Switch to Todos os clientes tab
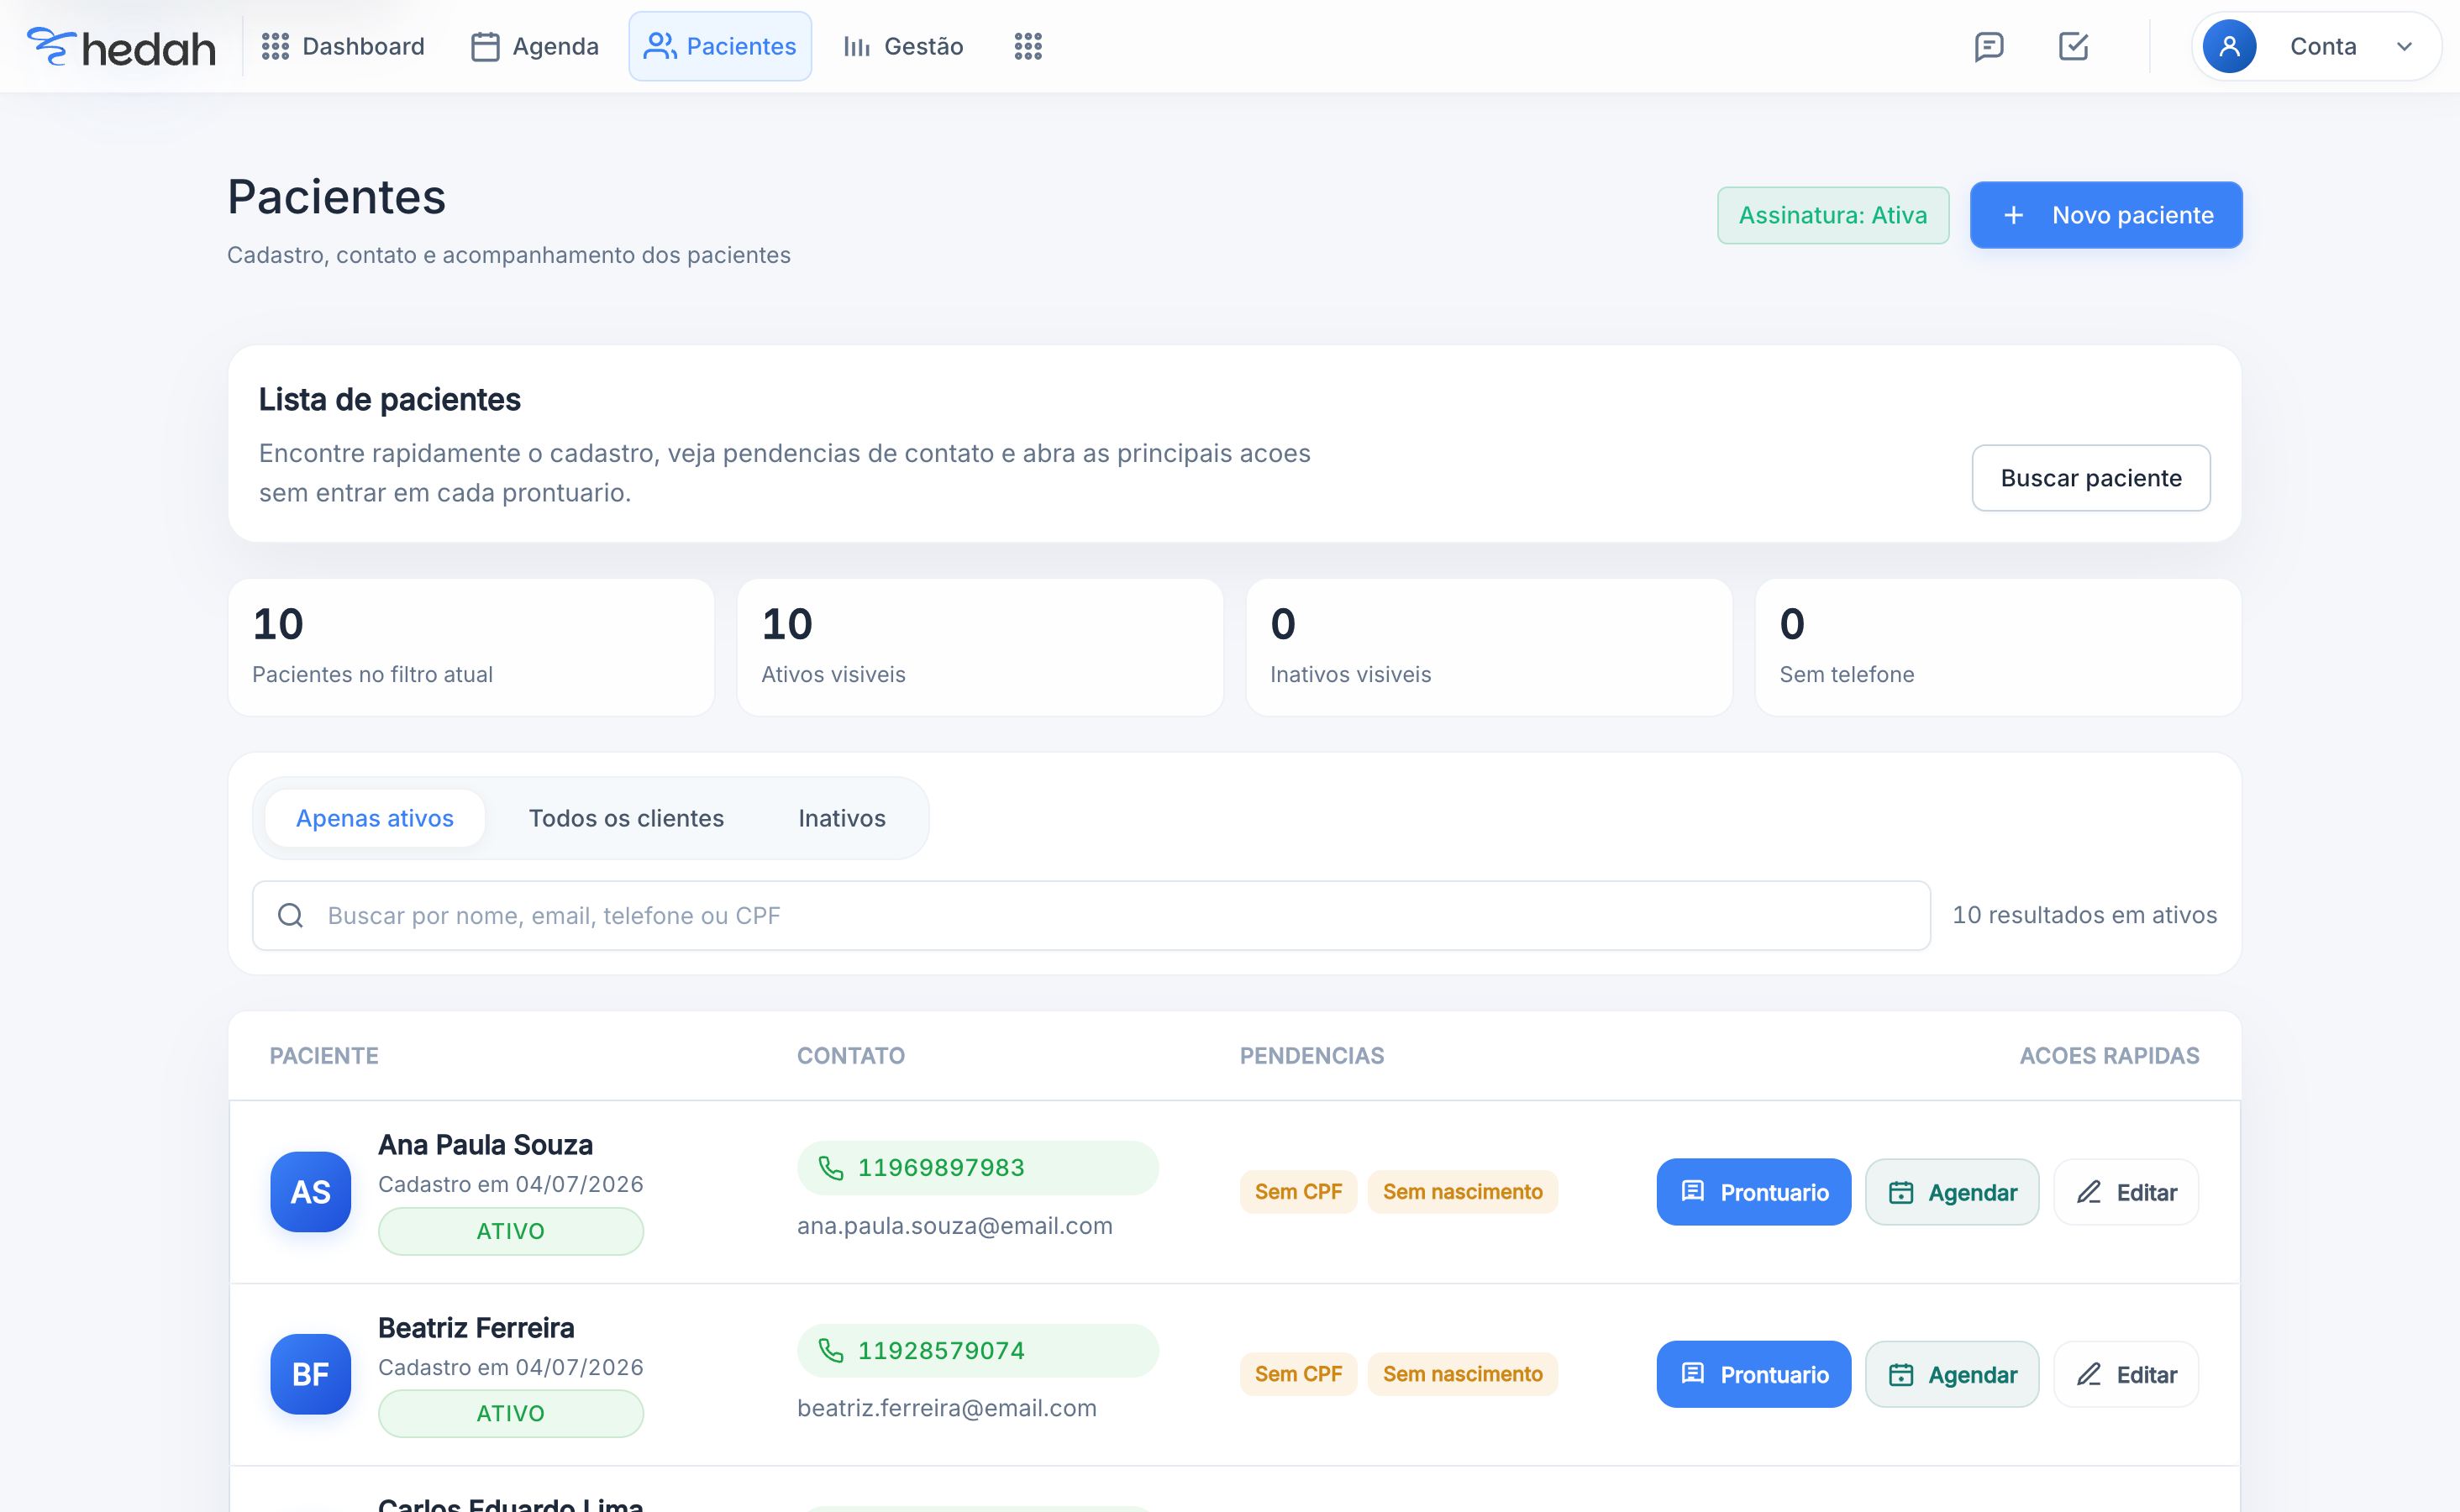 (626, 818)
